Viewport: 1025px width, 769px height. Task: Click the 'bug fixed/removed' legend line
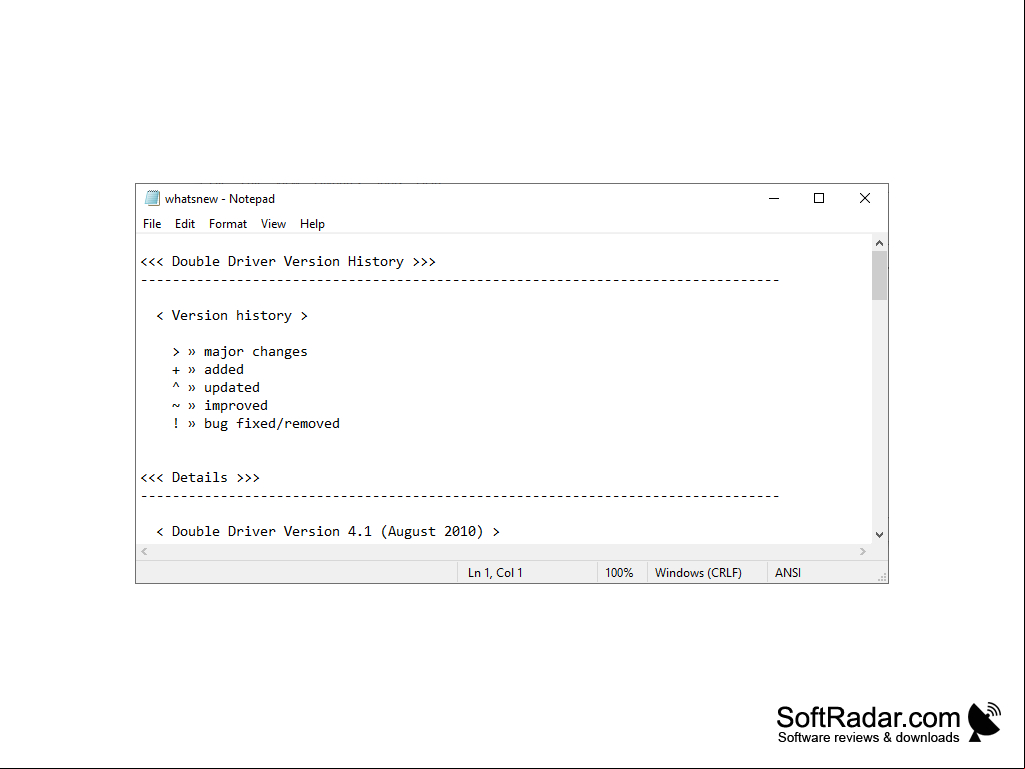coord(256,424)
